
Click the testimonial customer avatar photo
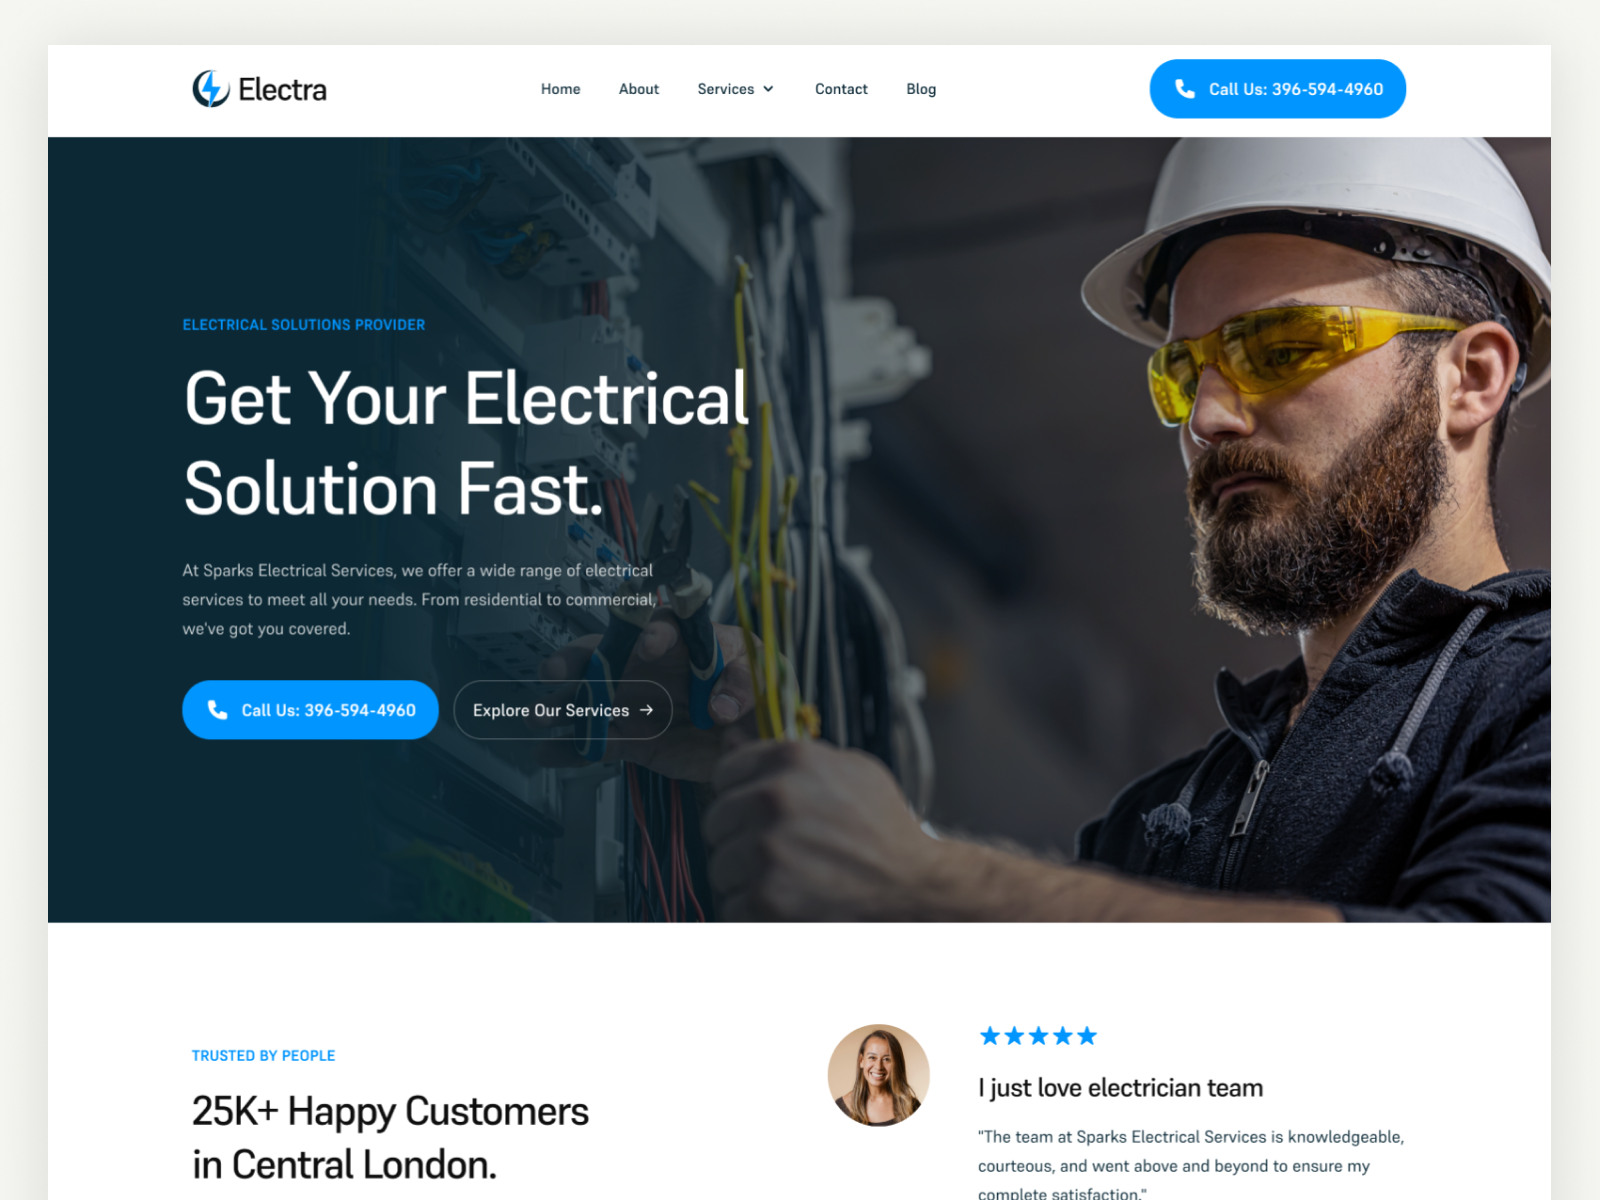(x=879, y=1075)
